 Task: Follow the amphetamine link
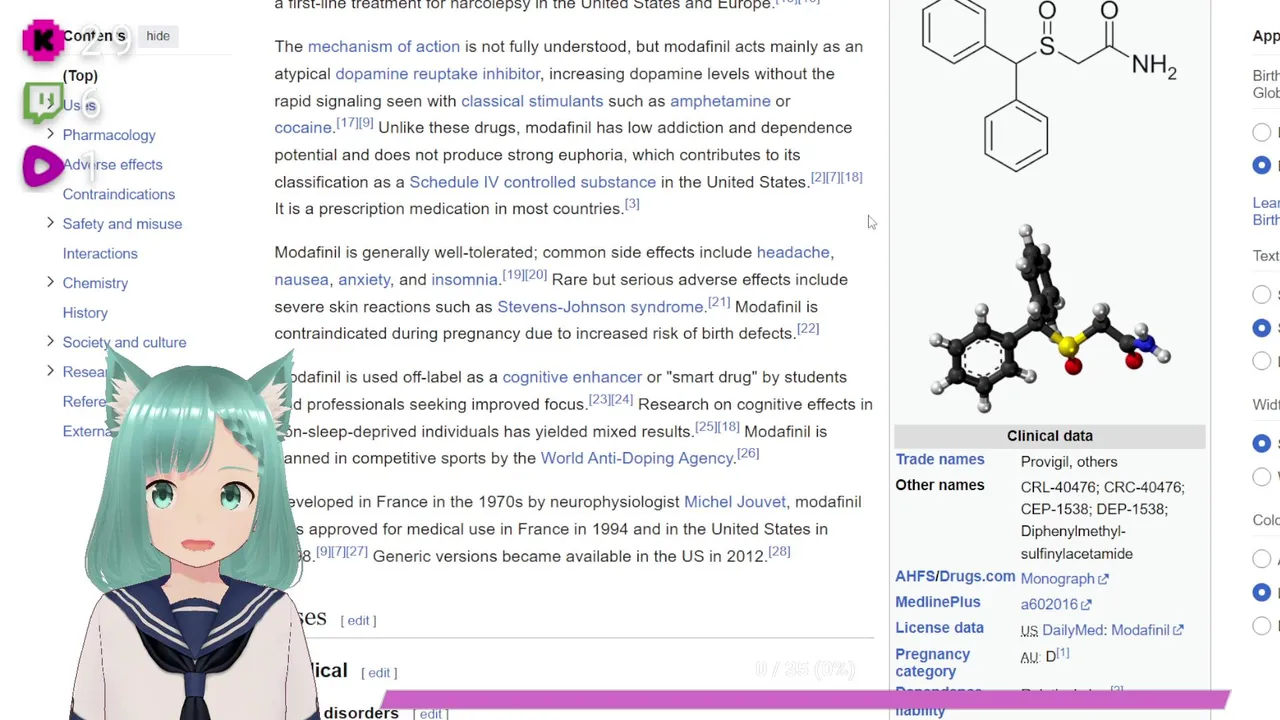click(x=720, y=101)
